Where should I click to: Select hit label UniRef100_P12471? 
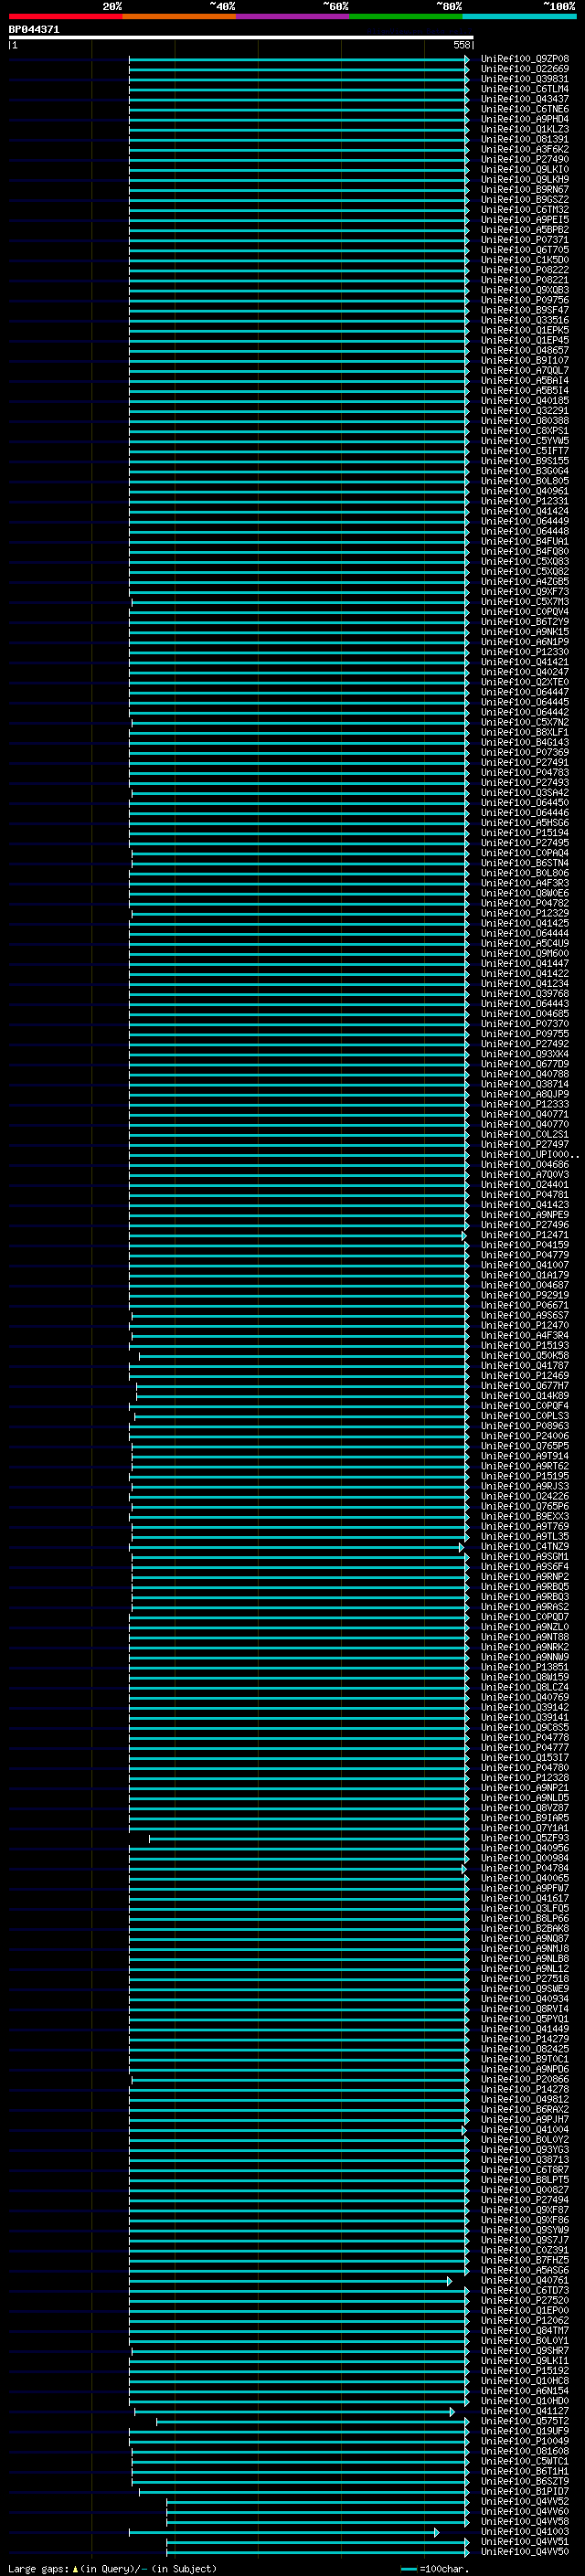pos(524,1235)
